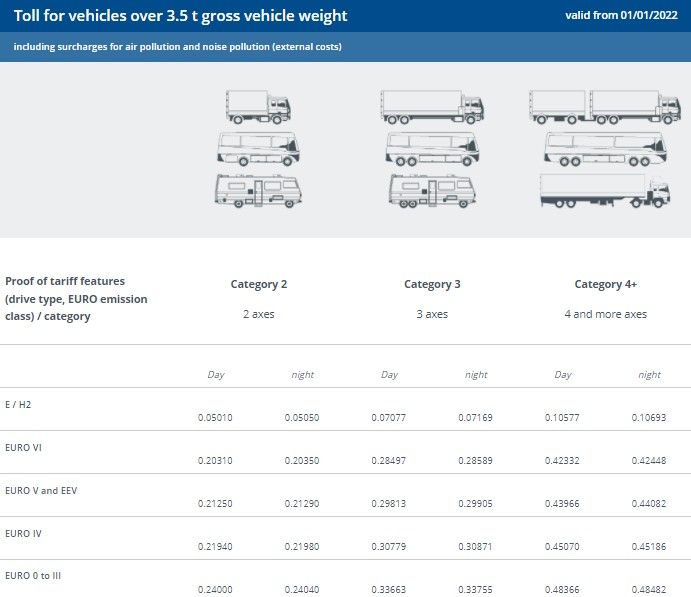Click the valid from 01/01/2022 text

(x=621, y=15)
